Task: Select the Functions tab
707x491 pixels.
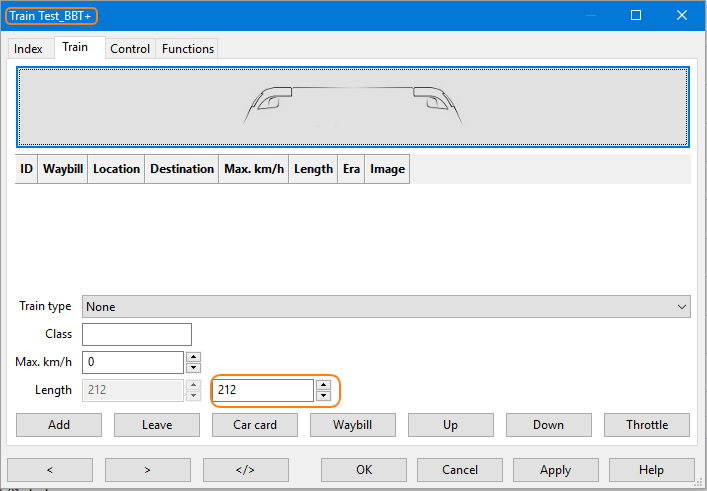Action: 188,48
